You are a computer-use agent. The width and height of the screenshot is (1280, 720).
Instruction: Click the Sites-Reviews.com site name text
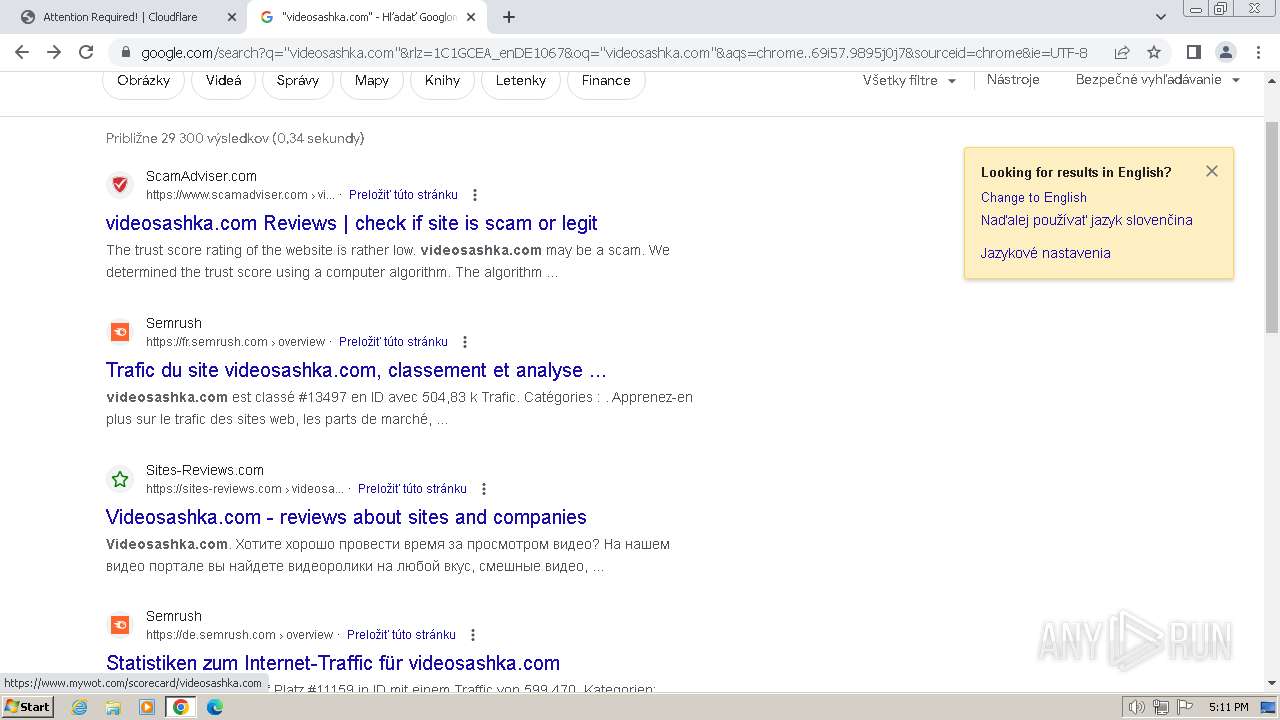205,470
